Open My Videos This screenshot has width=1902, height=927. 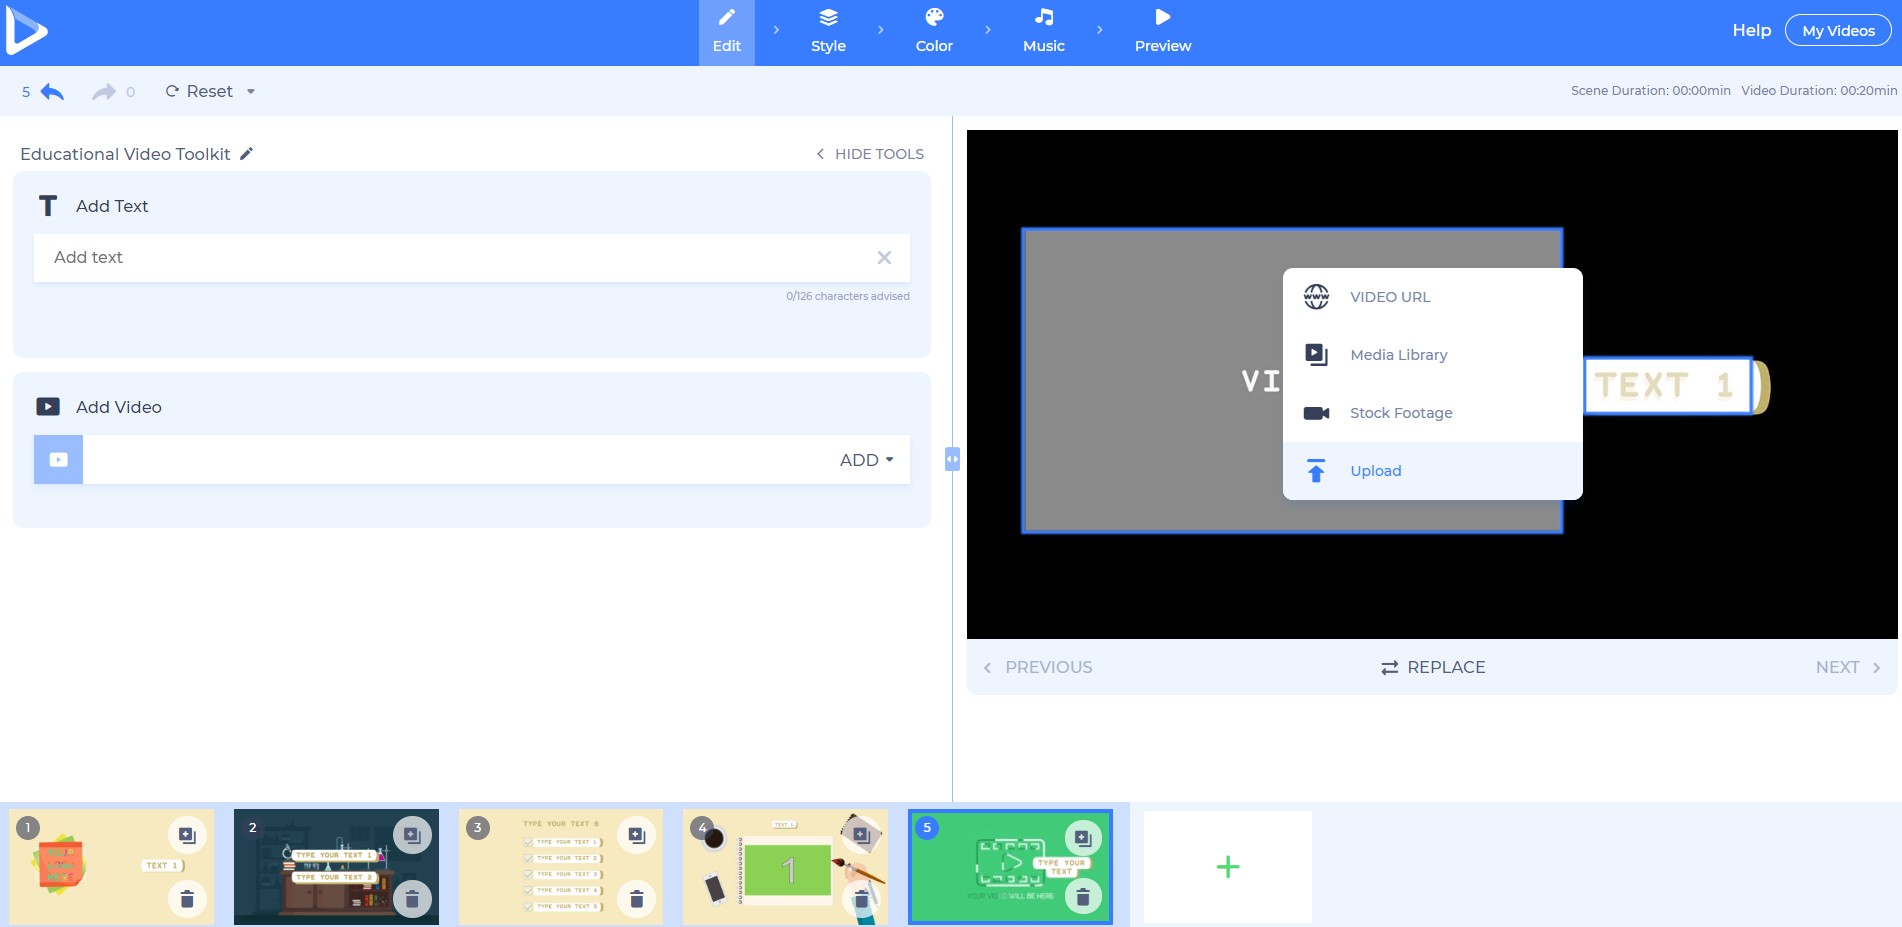coord(1838,30)
